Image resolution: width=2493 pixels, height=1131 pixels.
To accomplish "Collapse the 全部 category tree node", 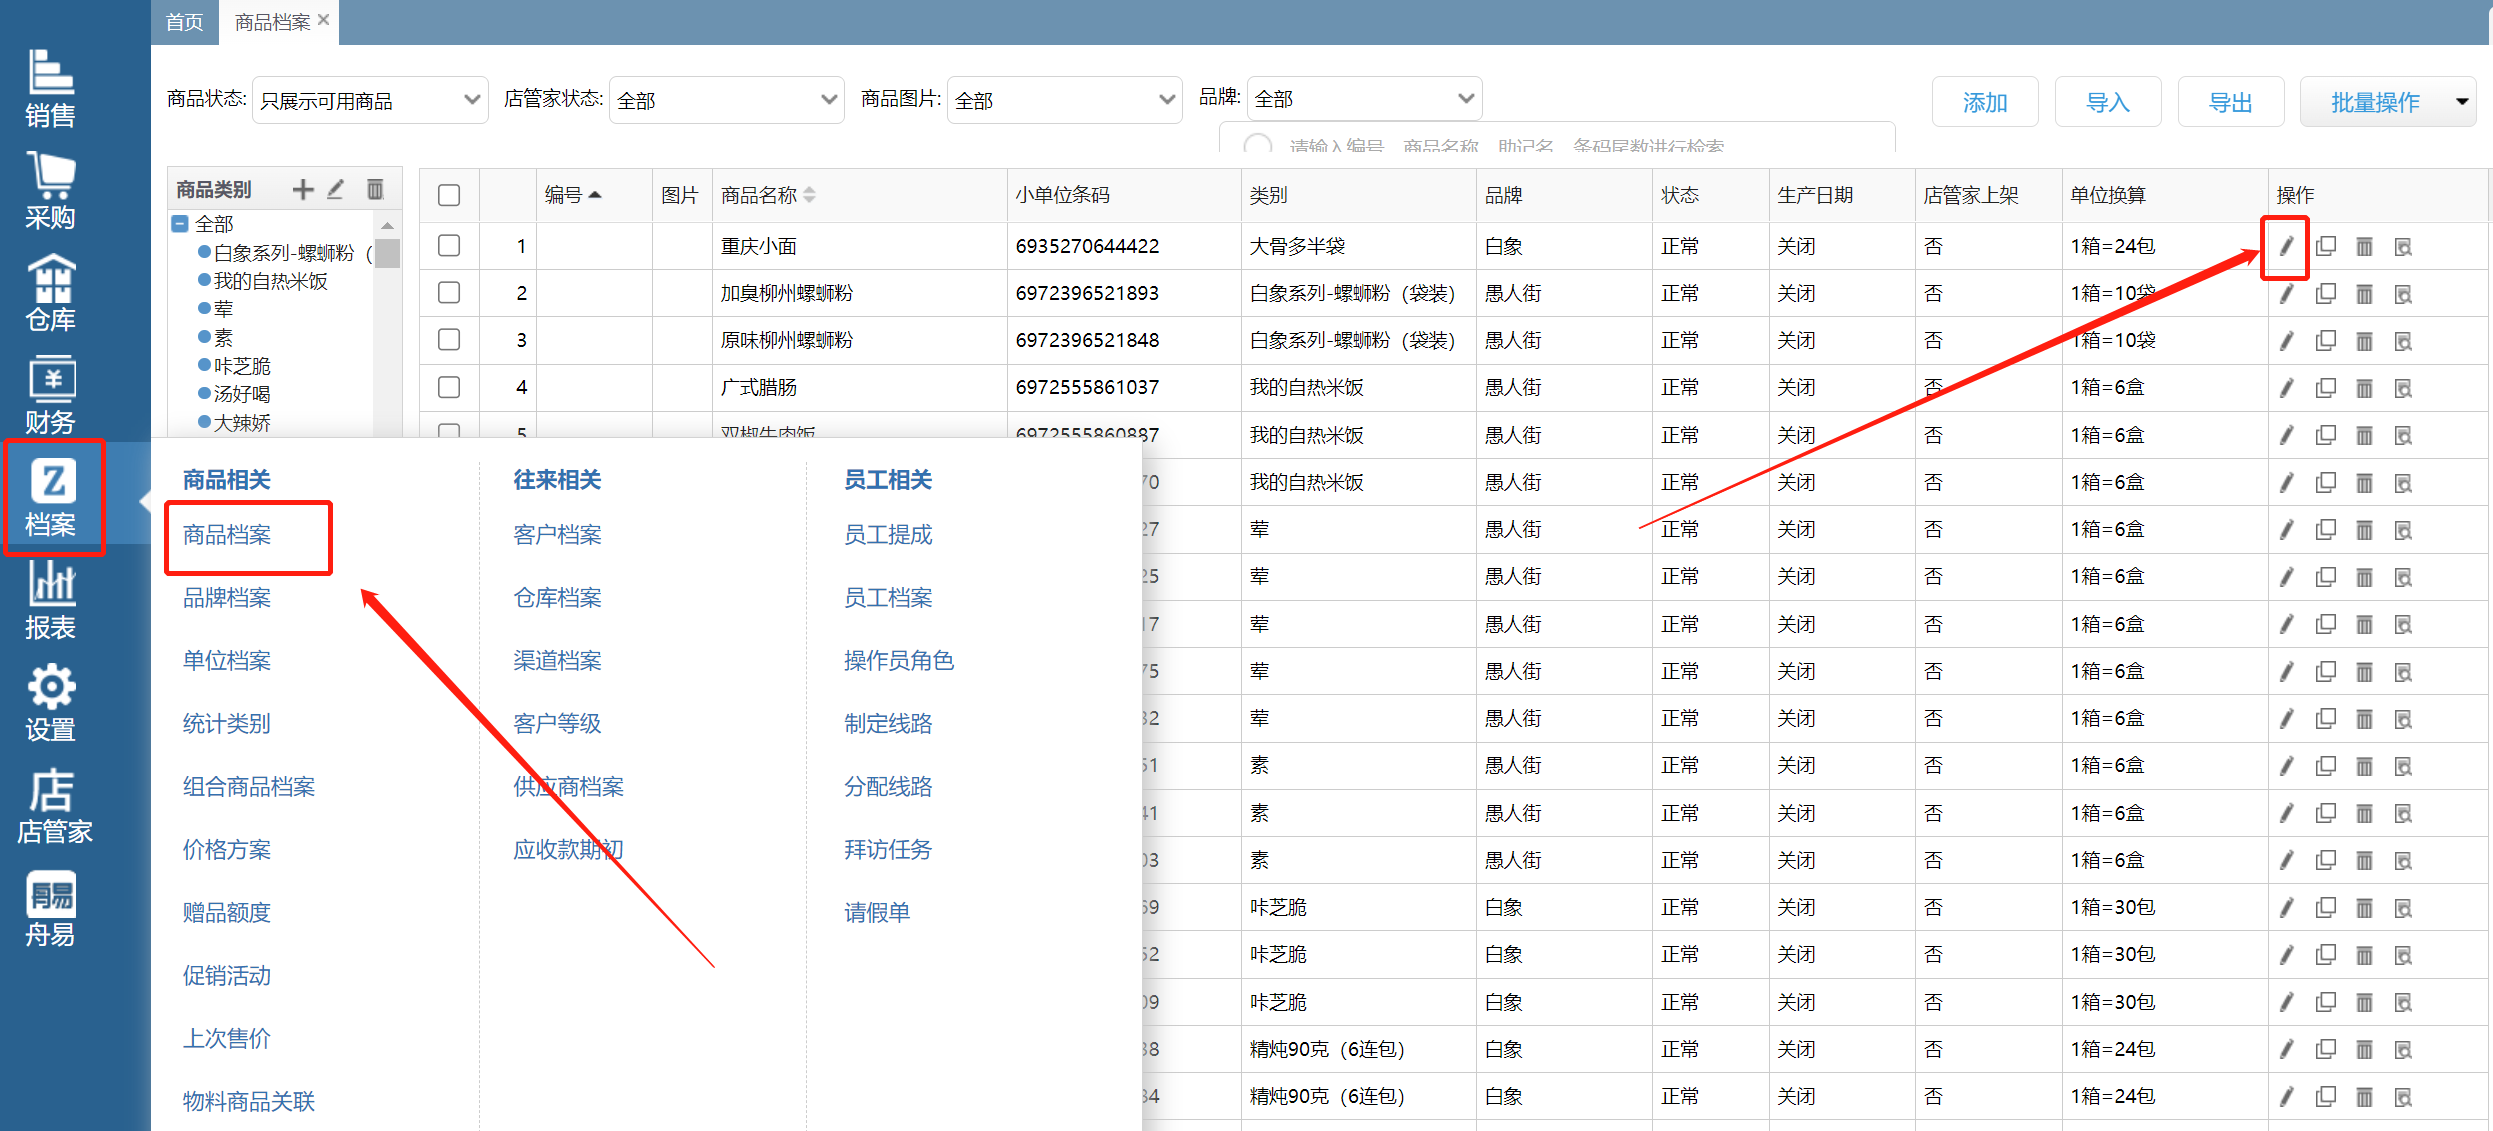I will coord(180,223).
